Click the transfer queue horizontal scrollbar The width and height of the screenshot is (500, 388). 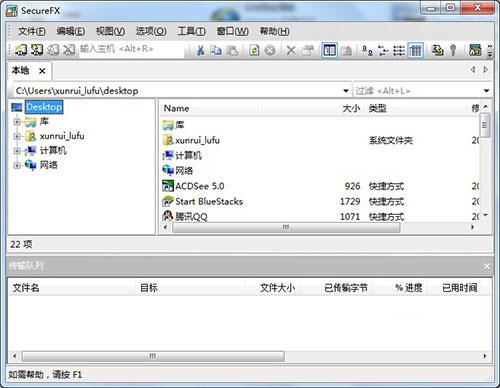(x=153, y=356)
